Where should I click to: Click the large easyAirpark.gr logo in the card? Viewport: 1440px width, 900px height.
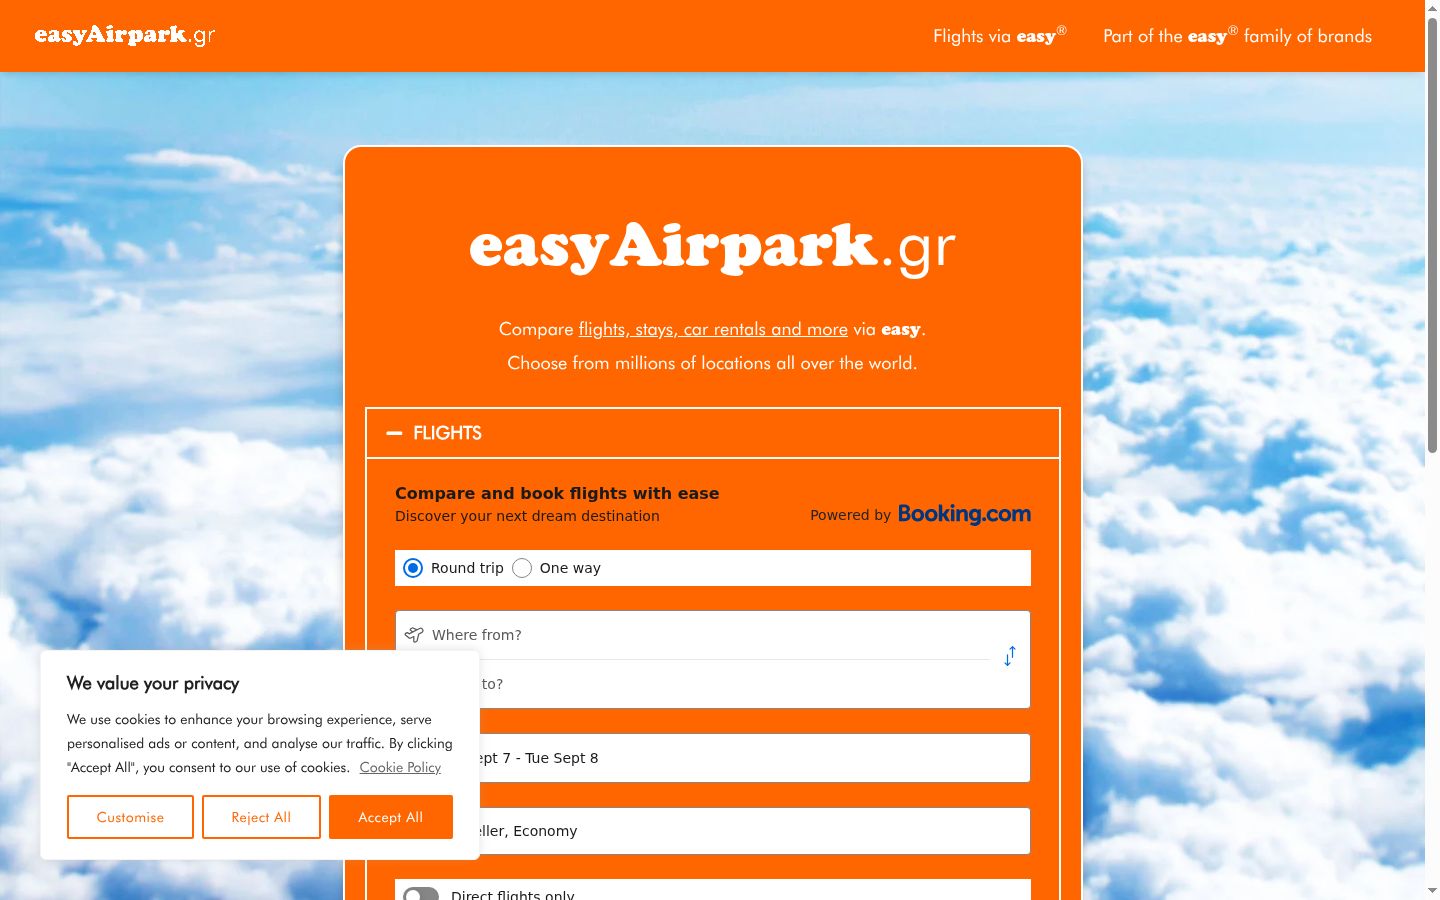(x=712, y=248)
